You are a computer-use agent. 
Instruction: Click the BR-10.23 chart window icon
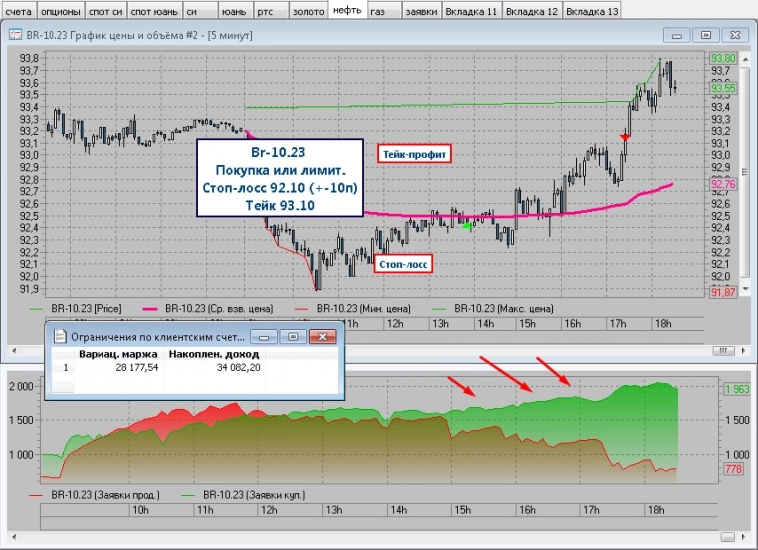click(x=15, y=35)
